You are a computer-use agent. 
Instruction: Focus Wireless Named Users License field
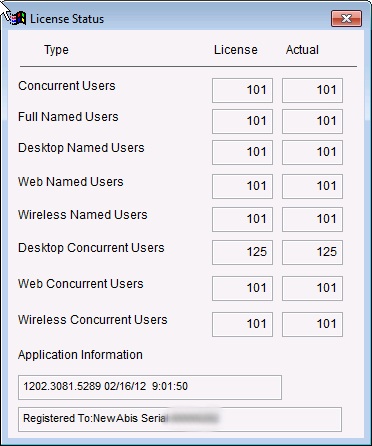[242, 219]
